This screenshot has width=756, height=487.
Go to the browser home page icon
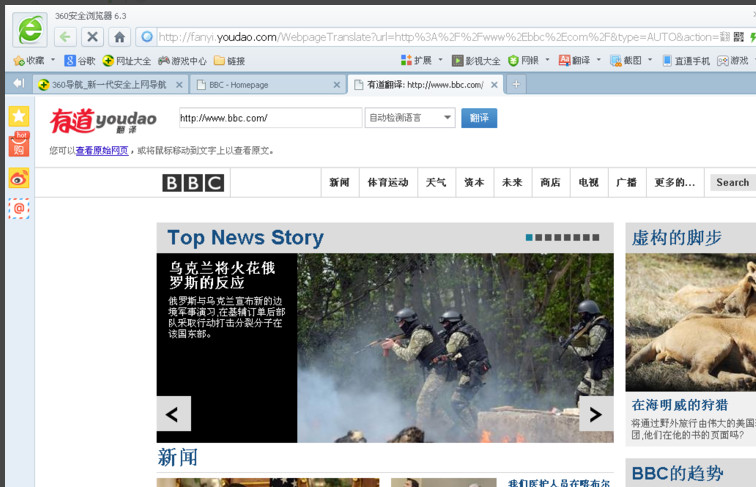[119, 37]
